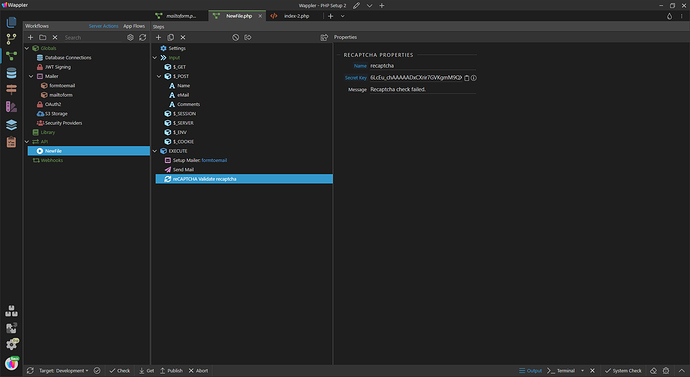Add a new workflow with plus icon
The image size is (690, 377).
click(x=30, y=37)
